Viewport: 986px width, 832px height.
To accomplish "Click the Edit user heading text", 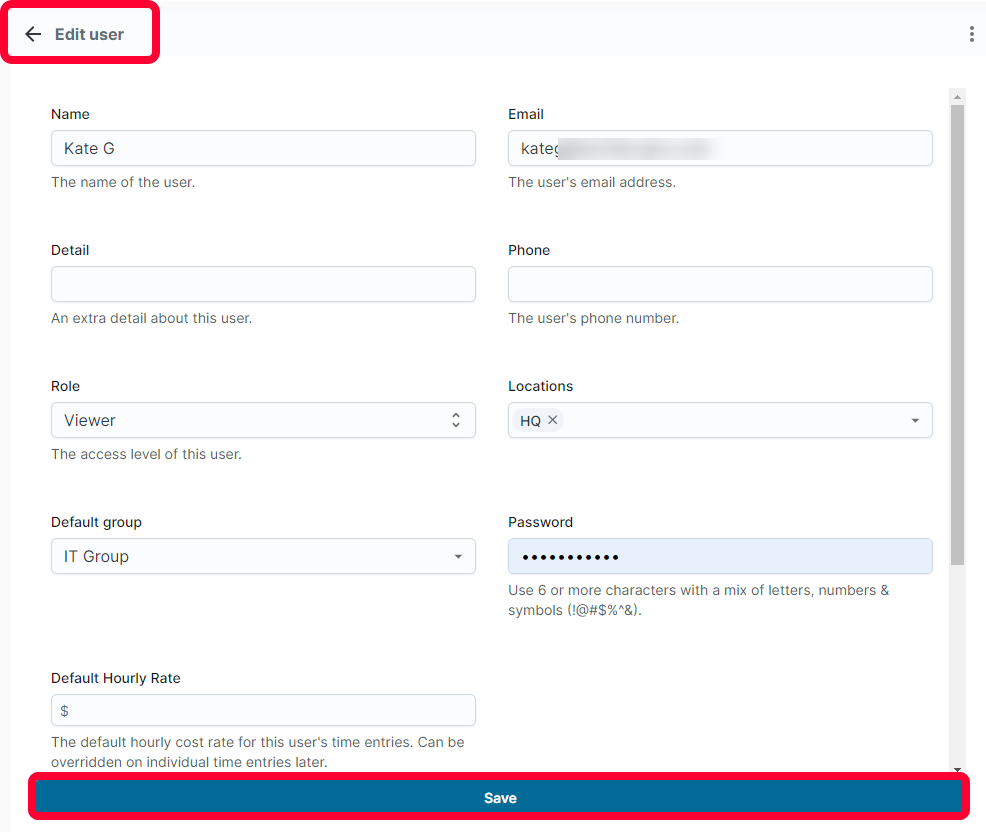I will point(89,34).
